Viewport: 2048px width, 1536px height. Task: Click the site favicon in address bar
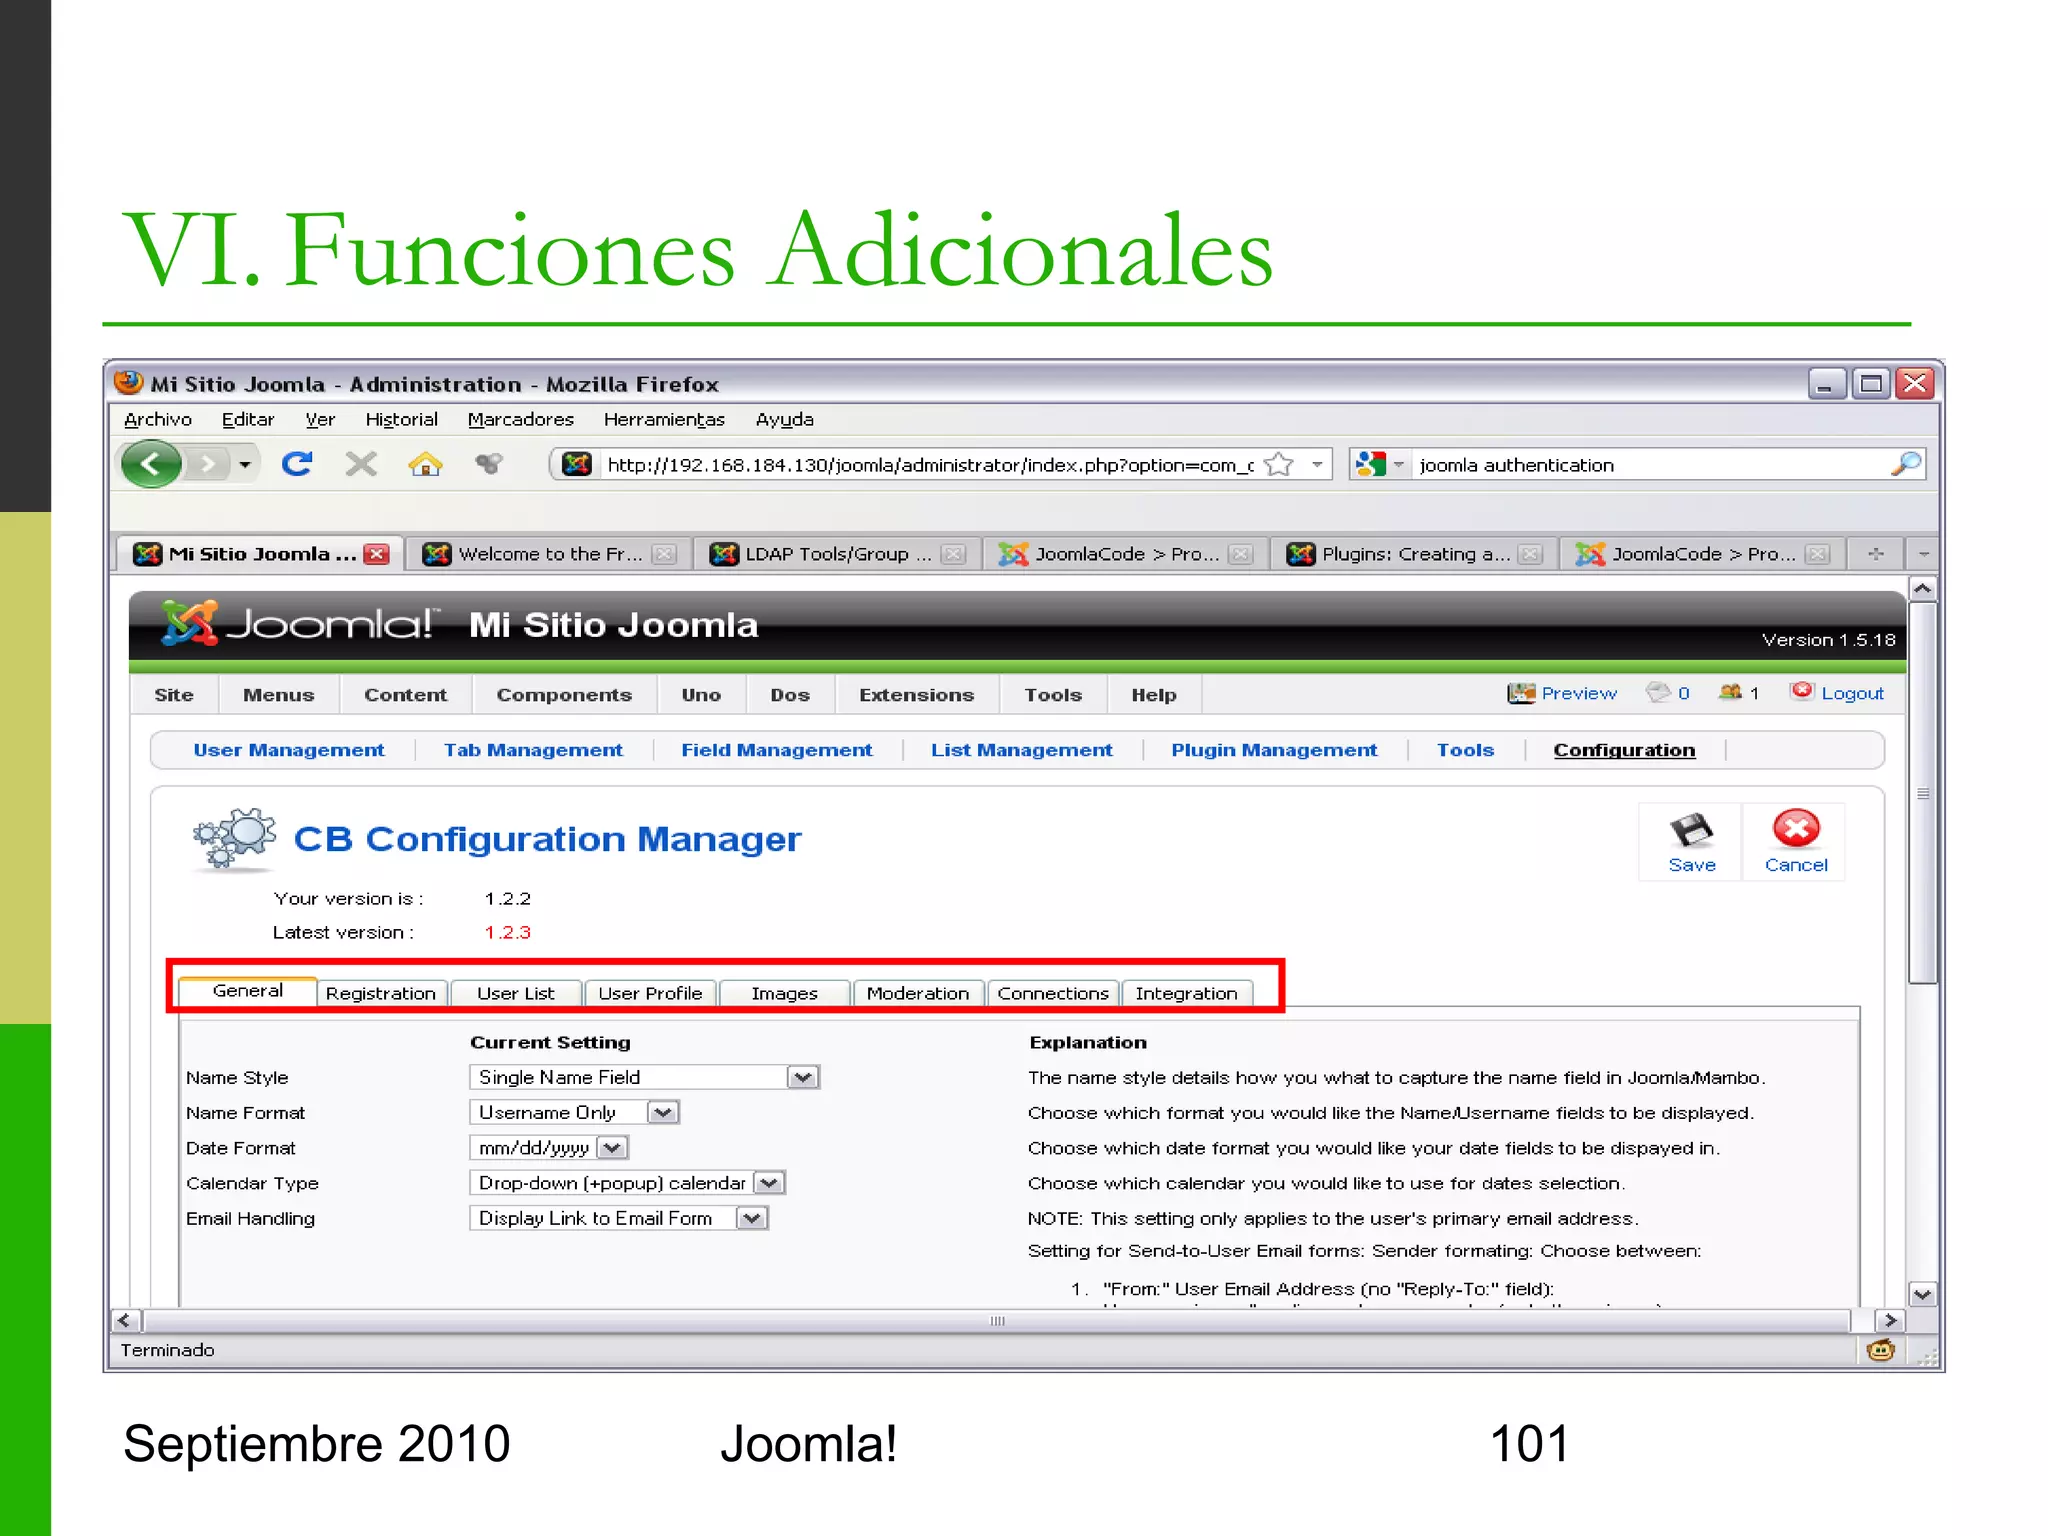tap(576, 464)
